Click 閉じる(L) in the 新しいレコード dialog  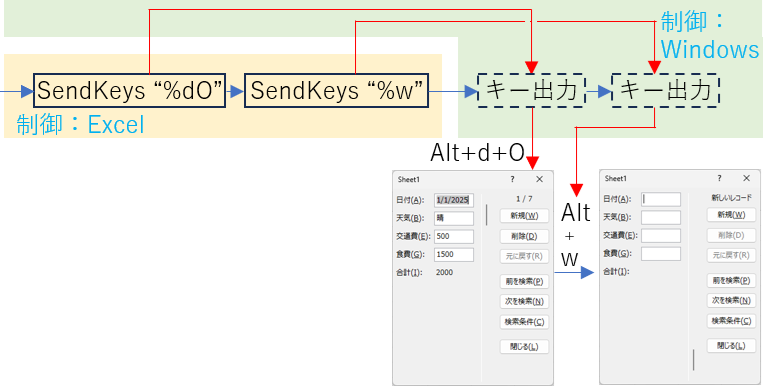(731, 346)
